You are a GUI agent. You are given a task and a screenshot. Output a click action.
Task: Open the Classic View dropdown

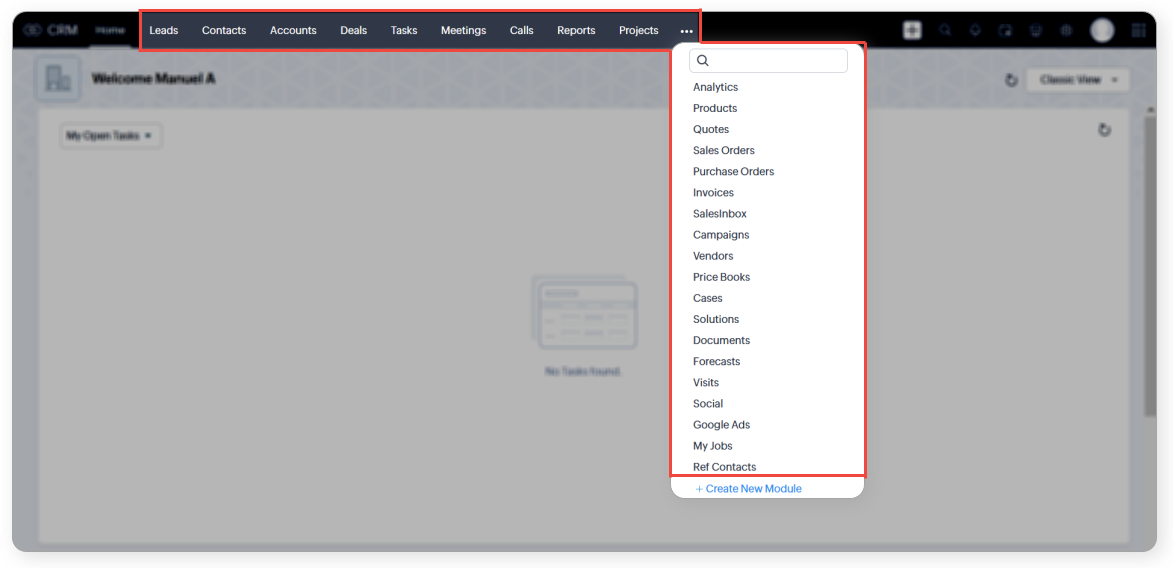(x=1078, y=80)
